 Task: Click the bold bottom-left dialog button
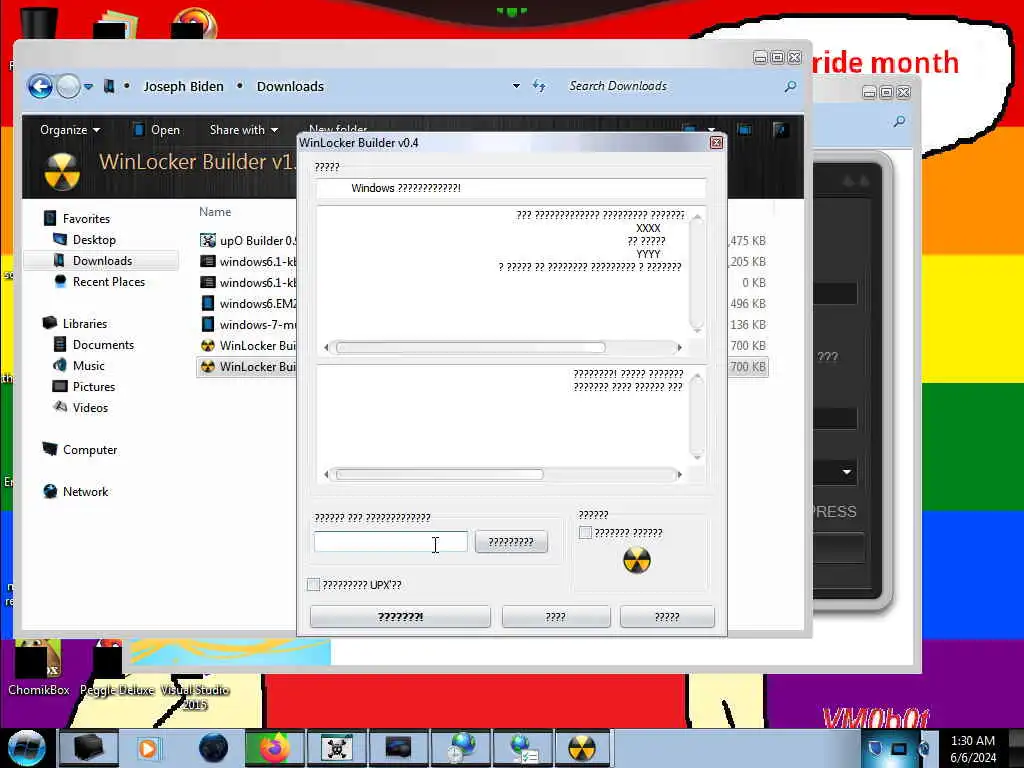(400, 616)
